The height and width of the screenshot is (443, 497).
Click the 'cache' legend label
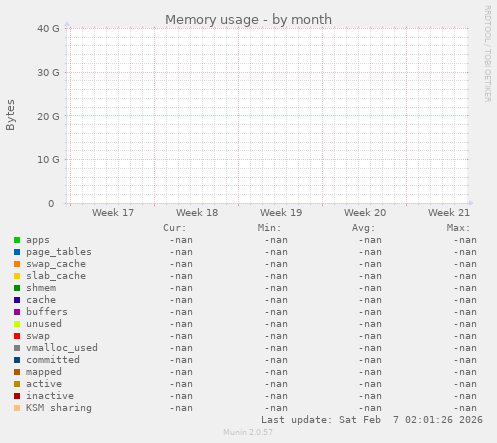click(41, 300)
